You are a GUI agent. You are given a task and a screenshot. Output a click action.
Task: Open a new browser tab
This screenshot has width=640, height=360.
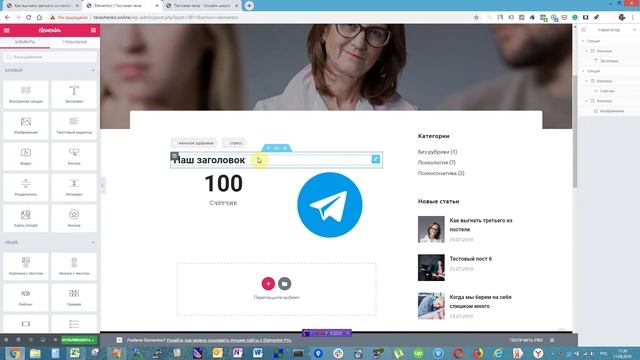249,6
